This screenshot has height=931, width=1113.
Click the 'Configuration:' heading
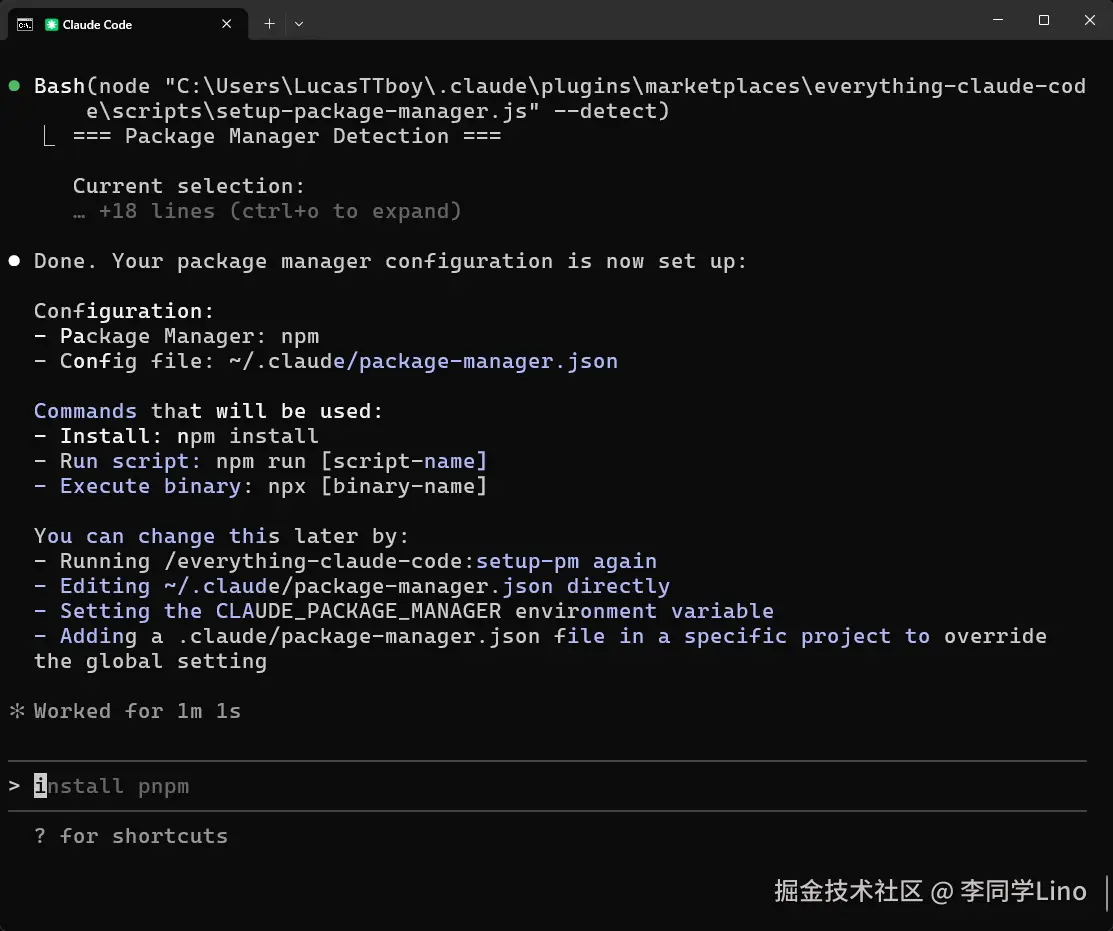(124, 312)
